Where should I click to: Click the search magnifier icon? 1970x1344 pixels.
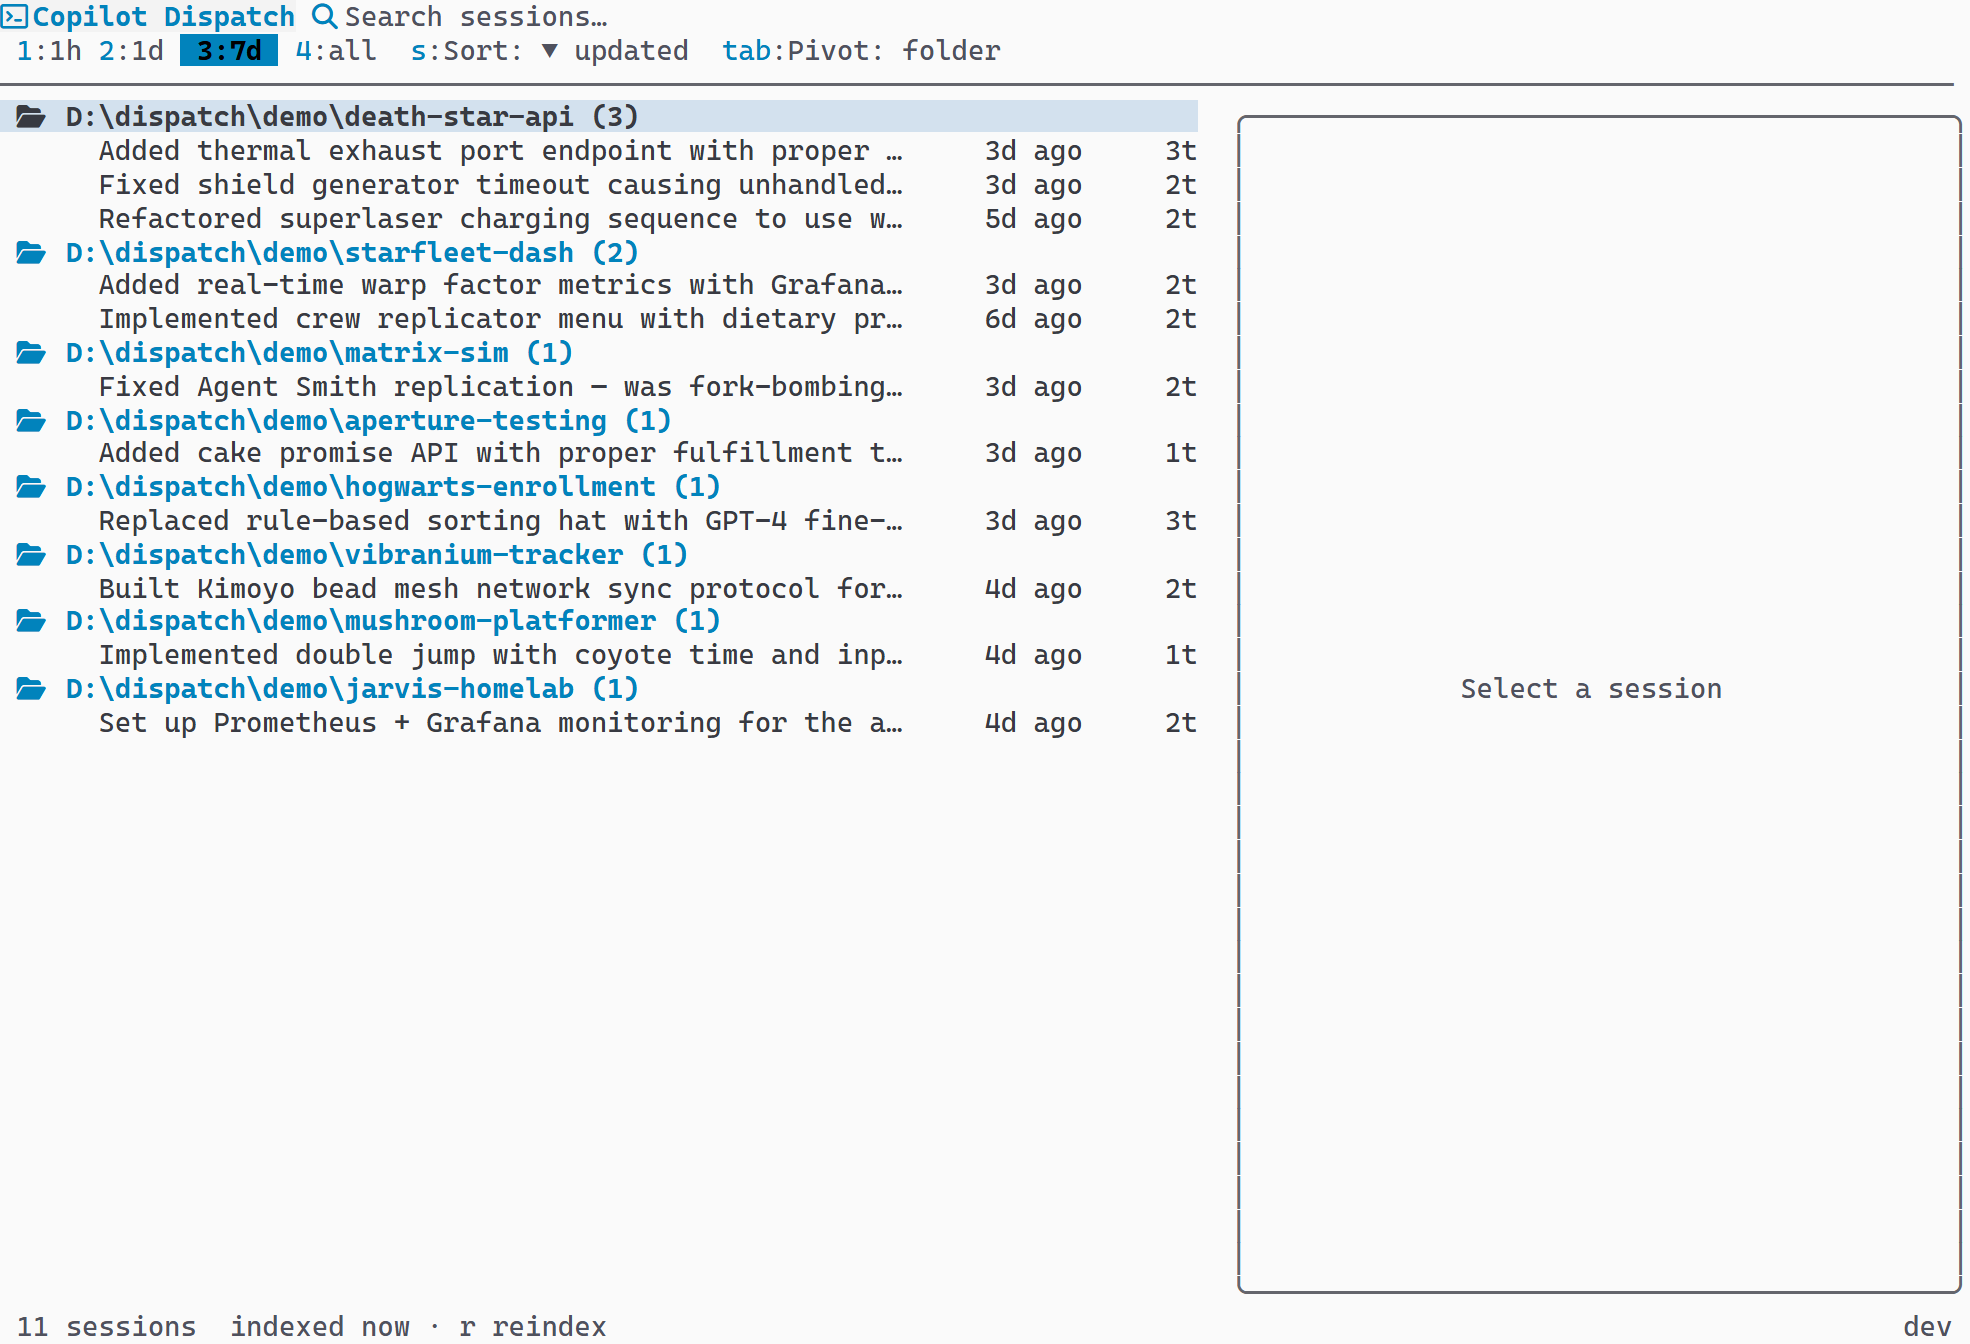coord(322,16)
